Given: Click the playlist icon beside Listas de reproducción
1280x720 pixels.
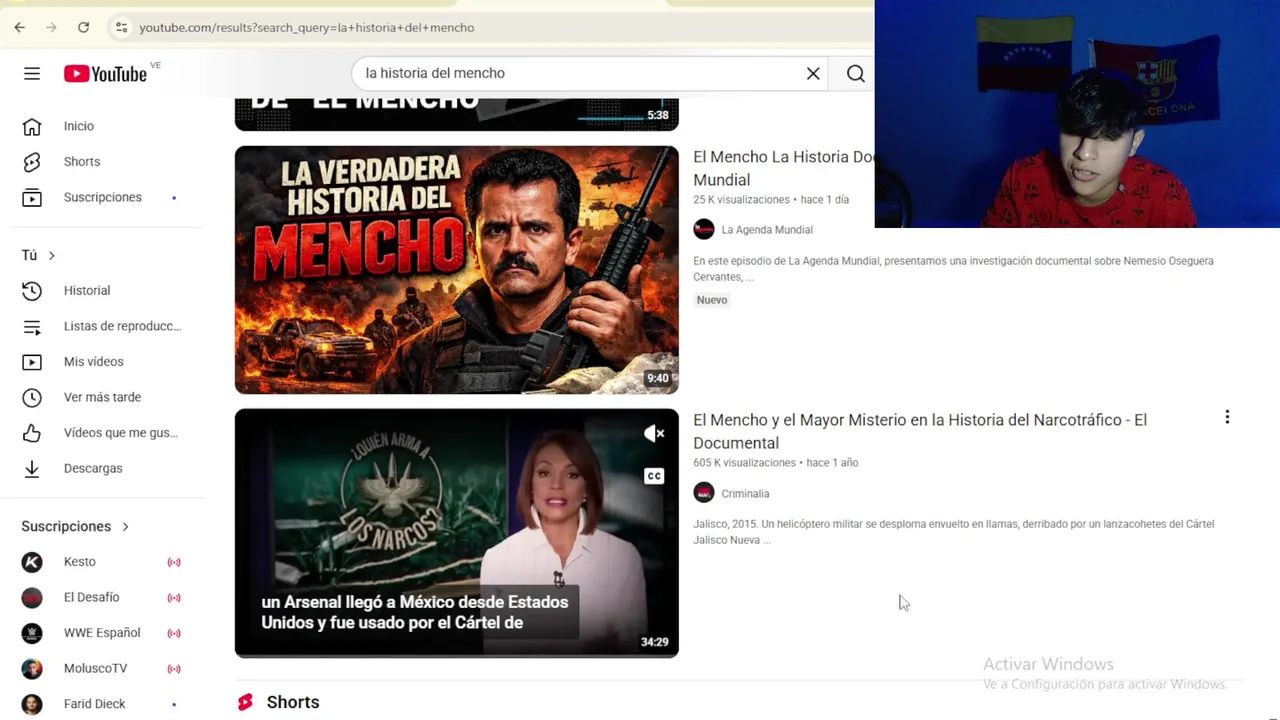Looking at the screenshot, I should point(32,326).
